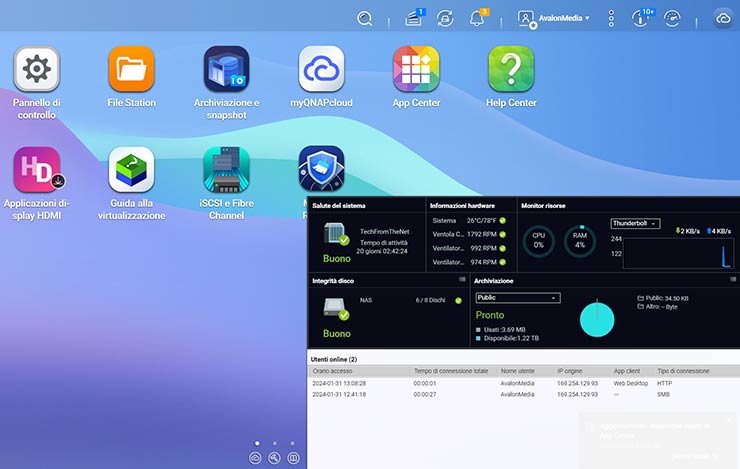Open the notifications bell icon
This screenshot has width=740, height=469.
coord(477,18)
